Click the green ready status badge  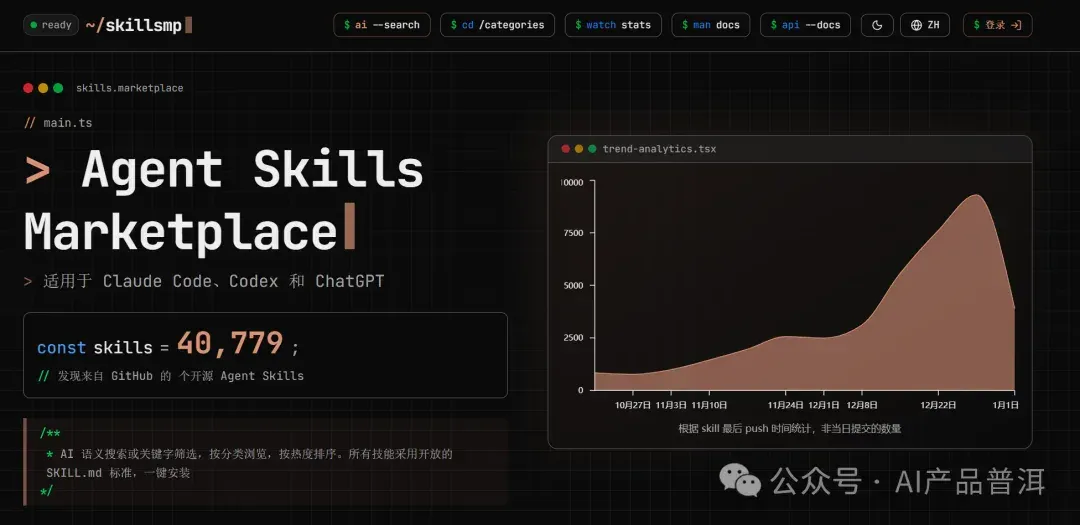(x=51, y=25)
